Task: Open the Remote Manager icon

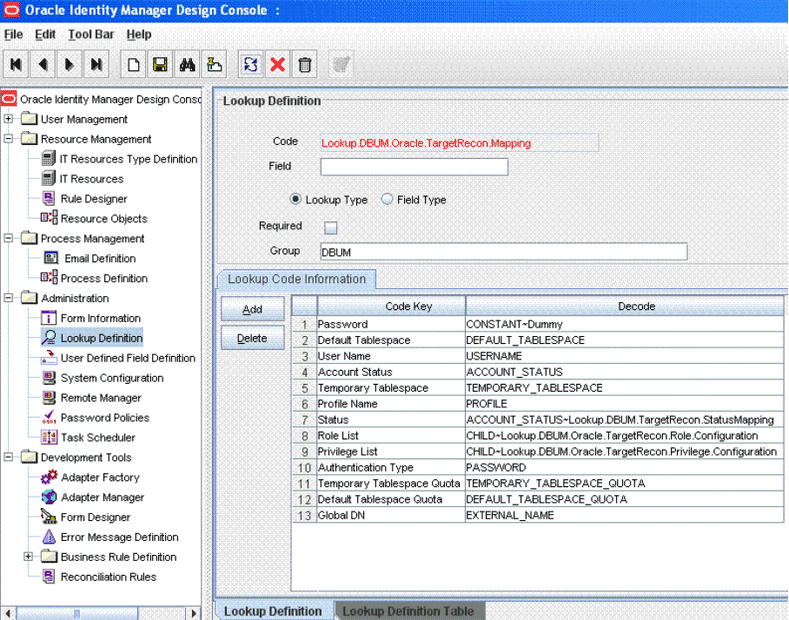Action: coord(49,398)
